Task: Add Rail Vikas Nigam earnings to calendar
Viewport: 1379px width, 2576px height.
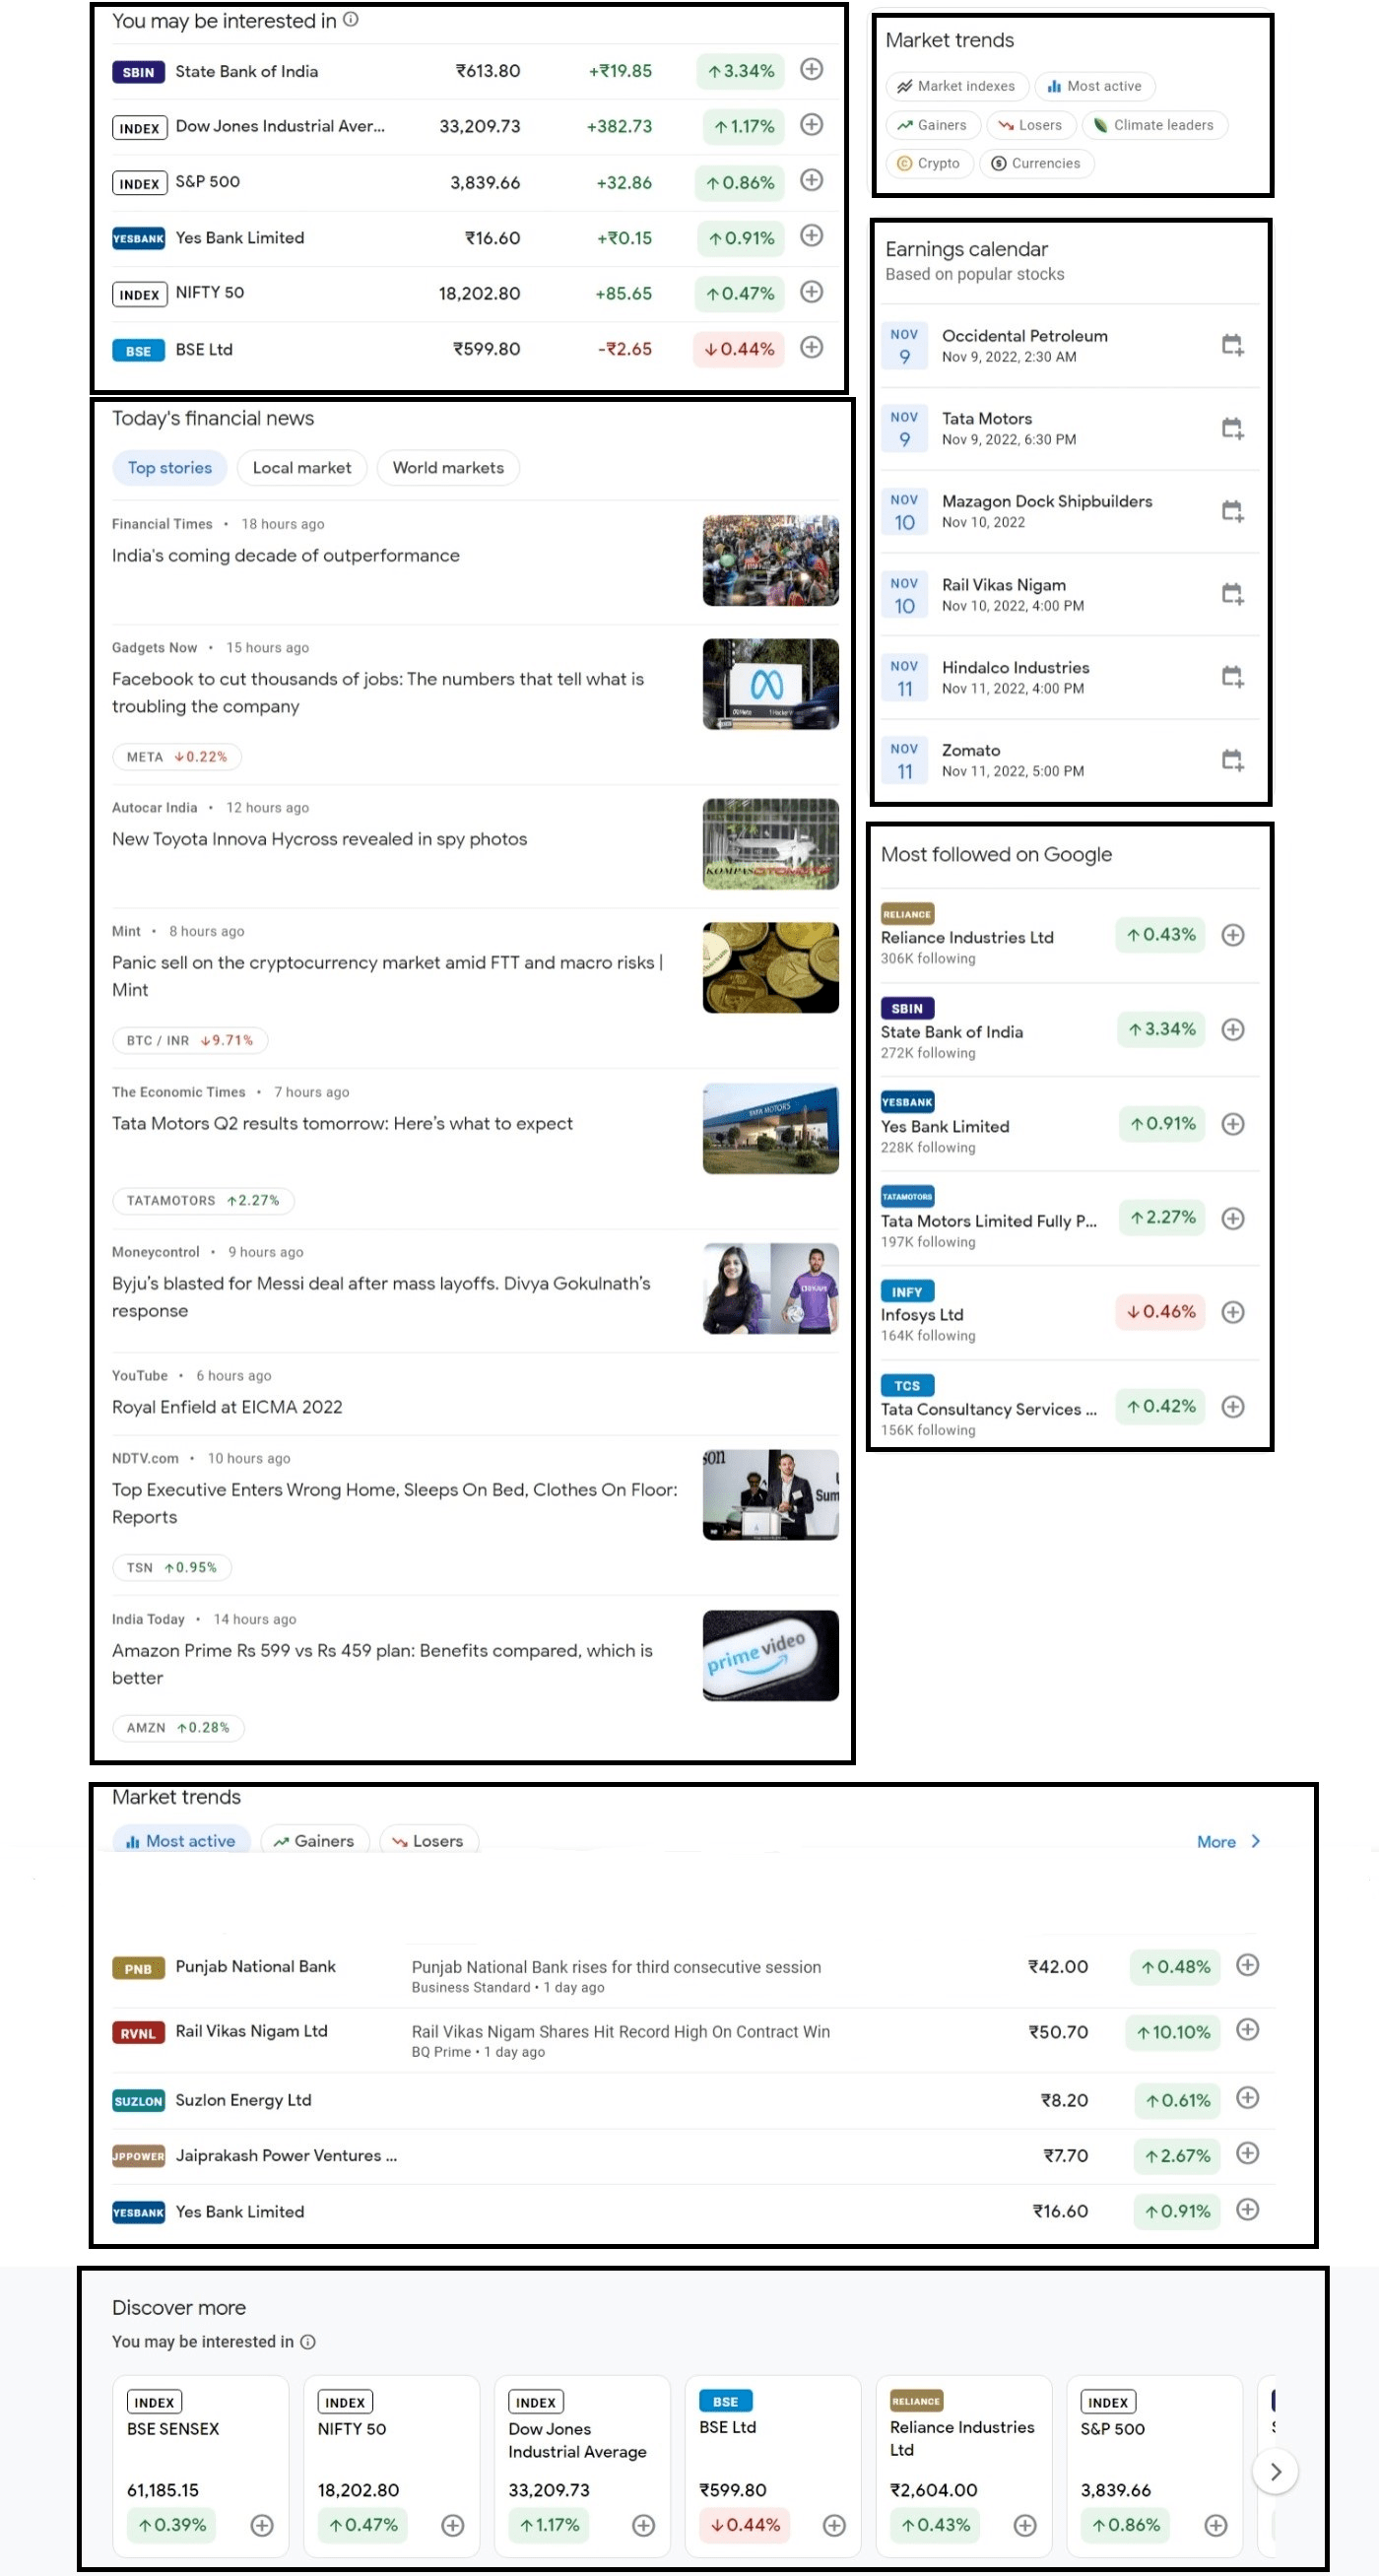Action: (x=1232, y=594)
